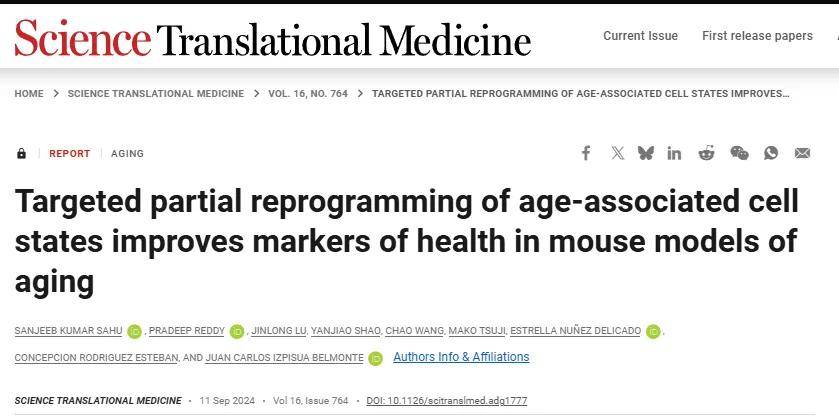Share article via Bluesky butterfly icon
The image size is (839, 418).
coord(646,154)
